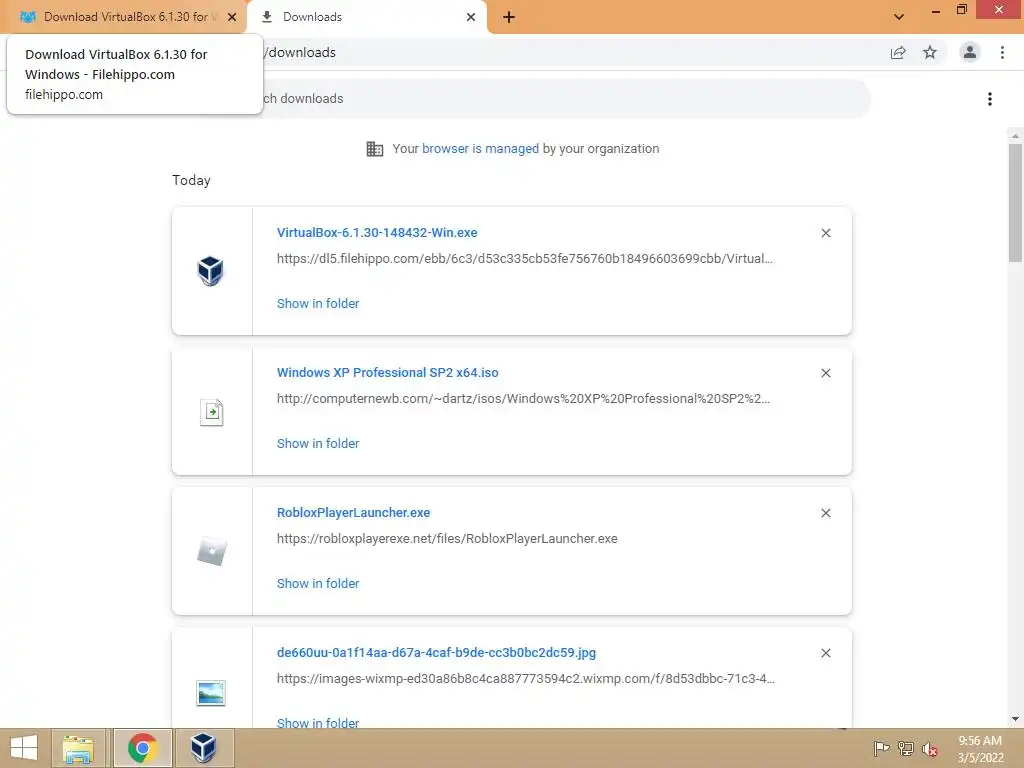
Task: Click the scrollbar down arrow
Action: coord(1015,719)
